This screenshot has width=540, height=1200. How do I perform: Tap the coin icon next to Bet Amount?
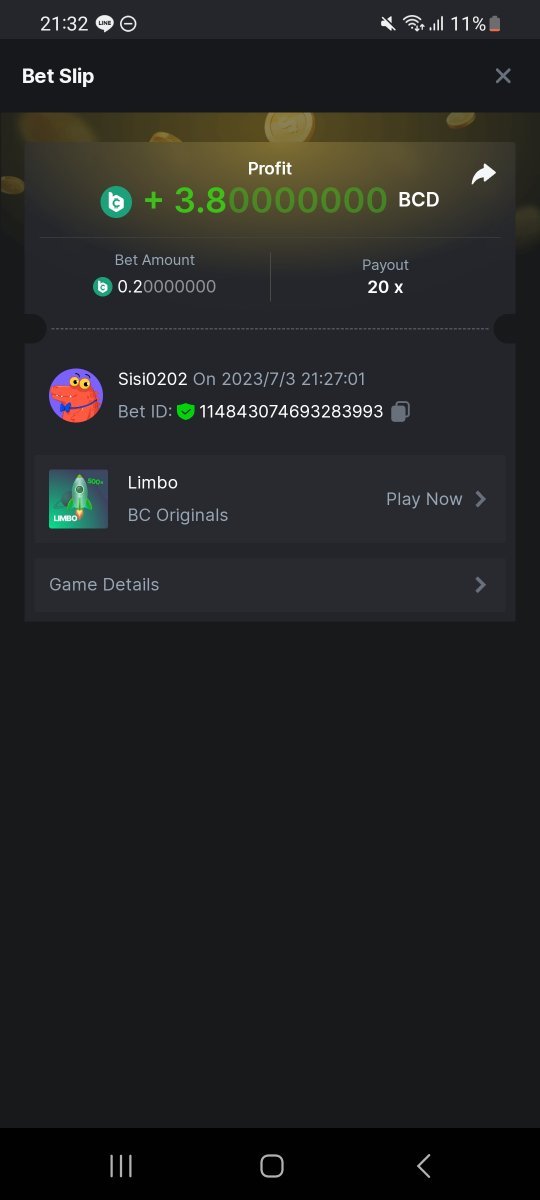point(102,287)
